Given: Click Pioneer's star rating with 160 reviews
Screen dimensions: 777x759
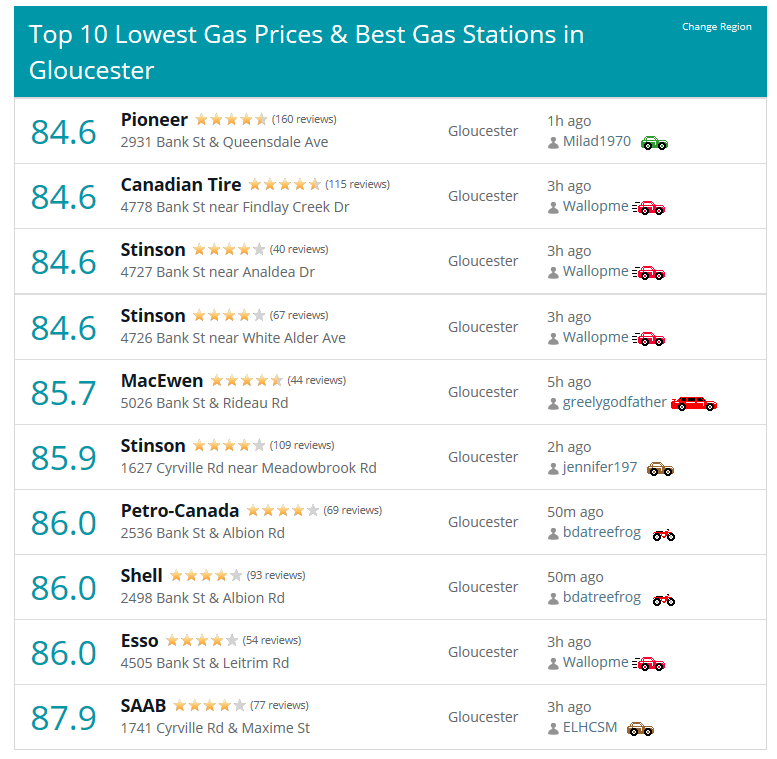Looking at the screenshot, I should coord(231,119).
